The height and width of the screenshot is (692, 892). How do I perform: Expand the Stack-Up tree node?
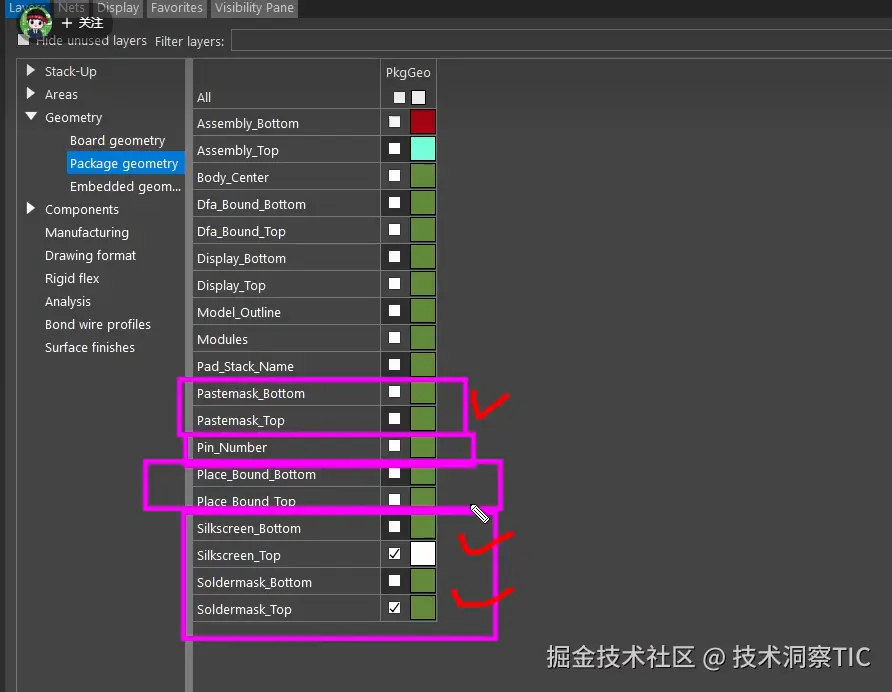tap(31, 71)
